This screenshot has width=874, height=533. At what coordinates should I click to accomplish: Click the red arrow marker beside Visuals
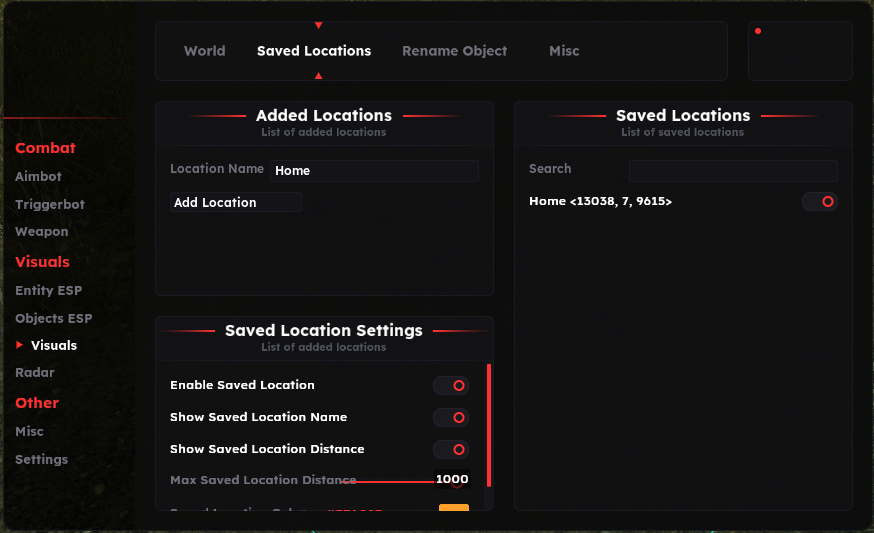click(20, 345)
